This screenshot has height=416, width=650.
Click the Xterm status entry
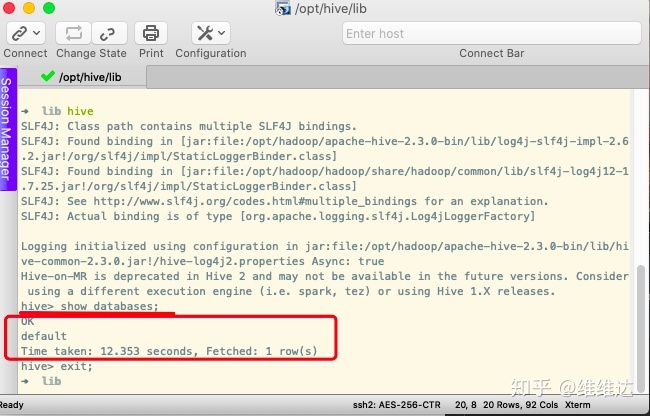pyautogui.click(x=577, y=405)
